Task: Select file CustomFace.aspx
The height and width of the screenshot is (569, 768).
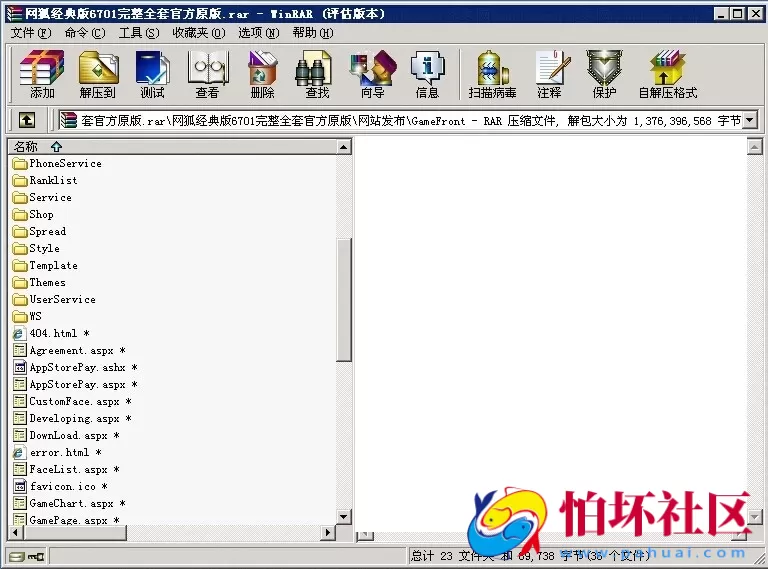Action: point(72,402)
